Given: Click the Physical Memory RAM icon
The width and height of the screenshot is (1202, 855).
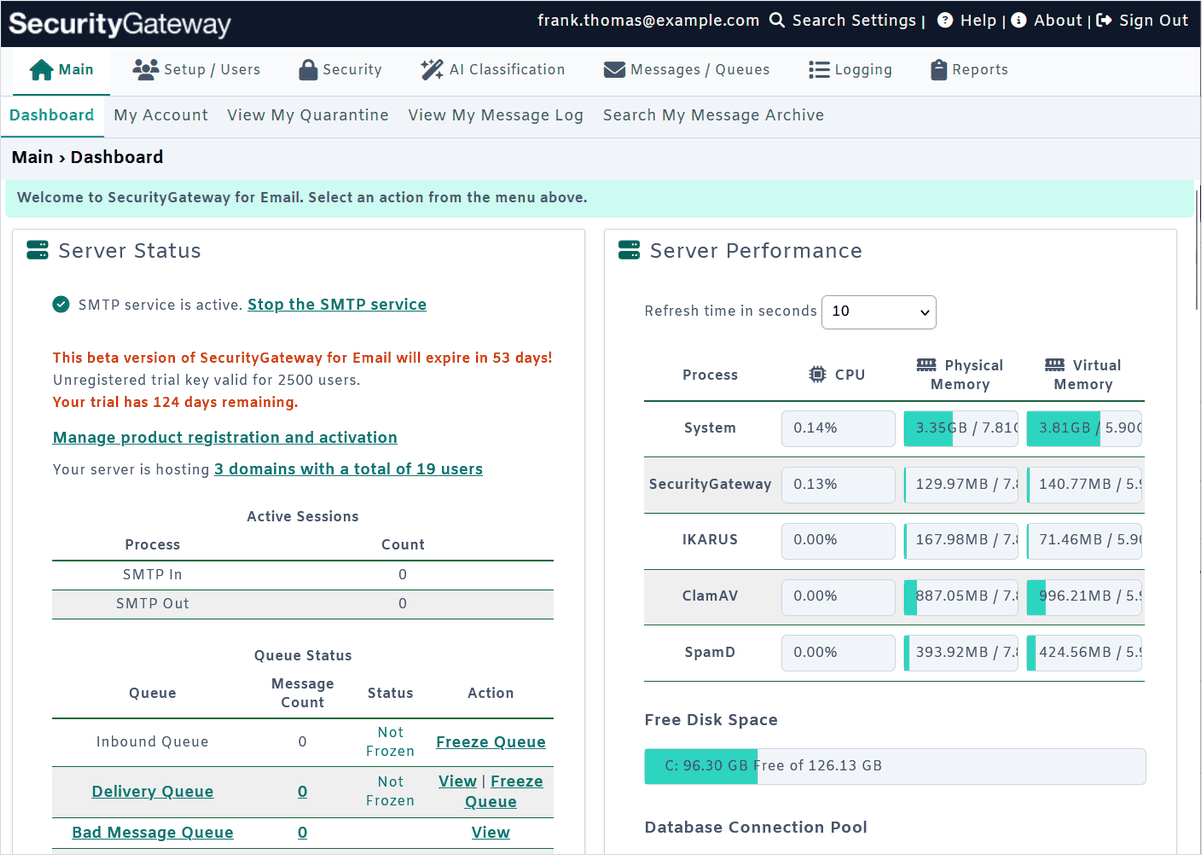Looking at the screenshot, I should click(x=926, y=365).
